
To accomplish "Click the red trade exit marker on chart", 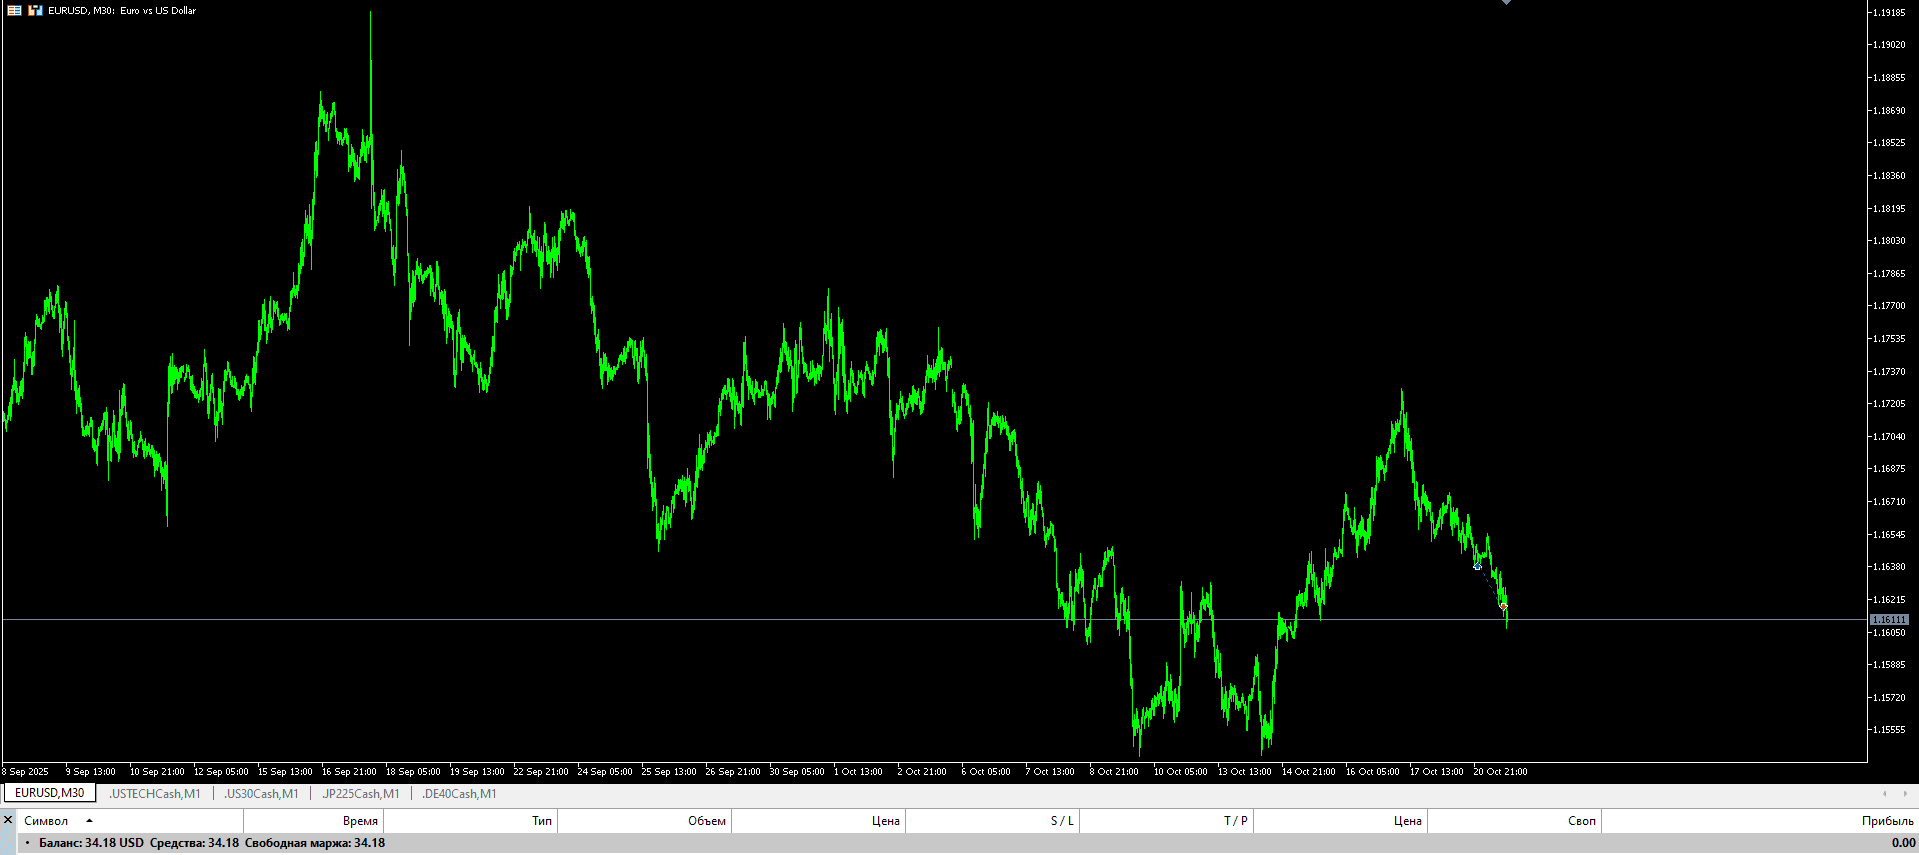I will [1503, 606].
